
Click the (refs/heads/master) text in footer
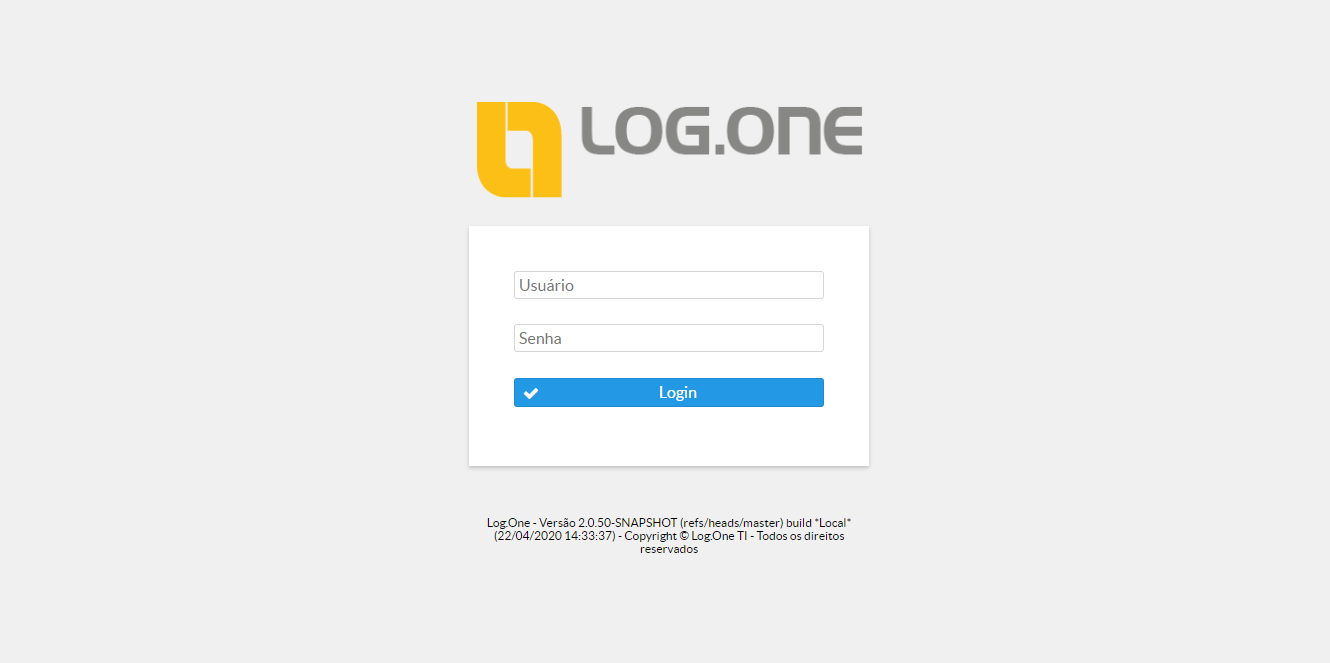pyautogui.click(x=731, y=523)
